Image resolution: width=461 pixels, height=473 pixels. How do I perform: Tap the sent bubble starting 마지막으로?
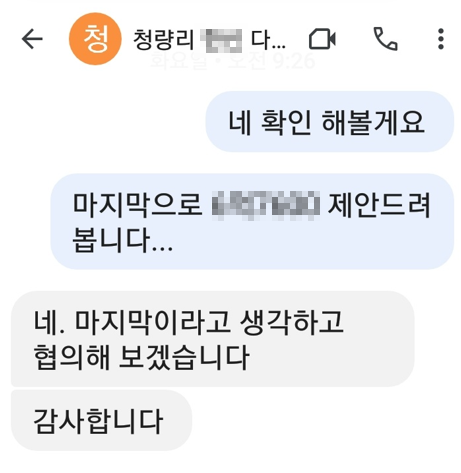point(252,221)
